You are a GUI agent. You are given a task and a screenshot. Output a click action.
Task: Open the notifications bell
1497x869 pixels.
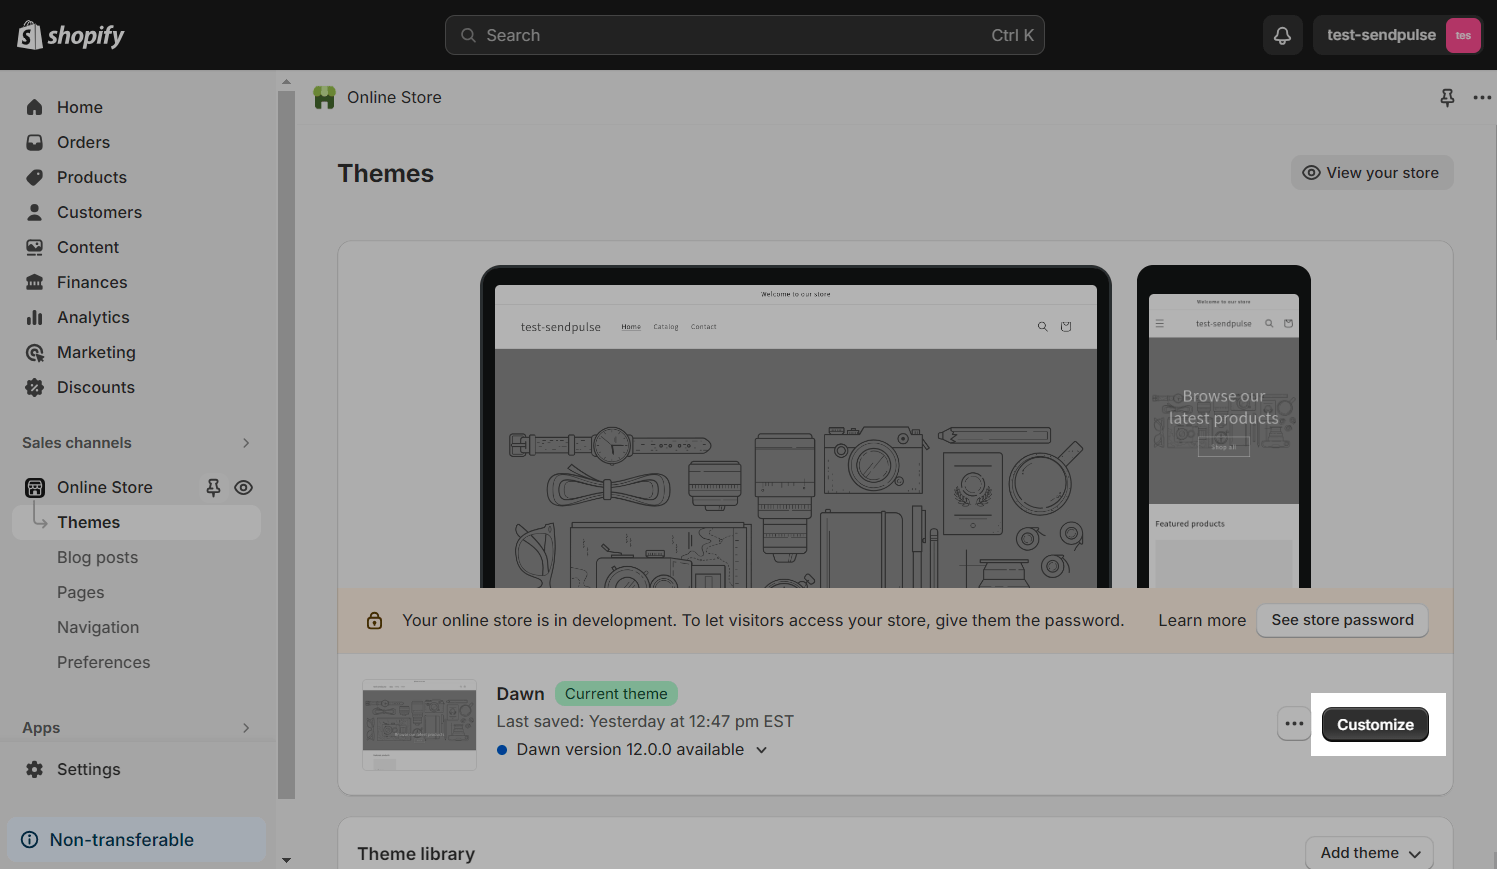coord(1282,36)
